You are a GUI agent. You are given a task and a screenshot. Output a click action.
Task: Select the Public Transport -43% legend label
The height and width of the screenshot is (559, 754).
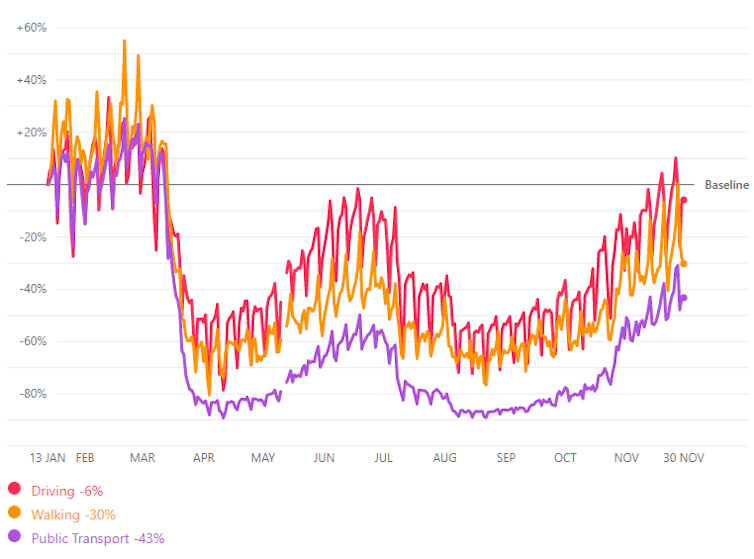98,538
